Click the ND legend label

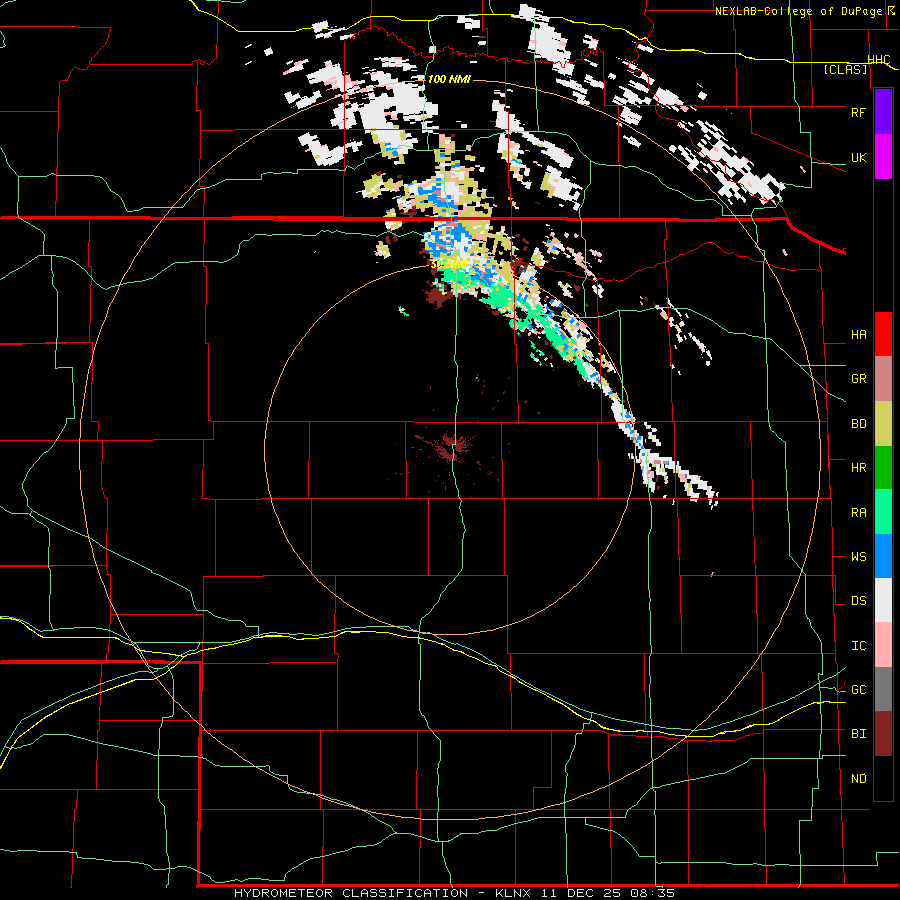pos(858,778)
